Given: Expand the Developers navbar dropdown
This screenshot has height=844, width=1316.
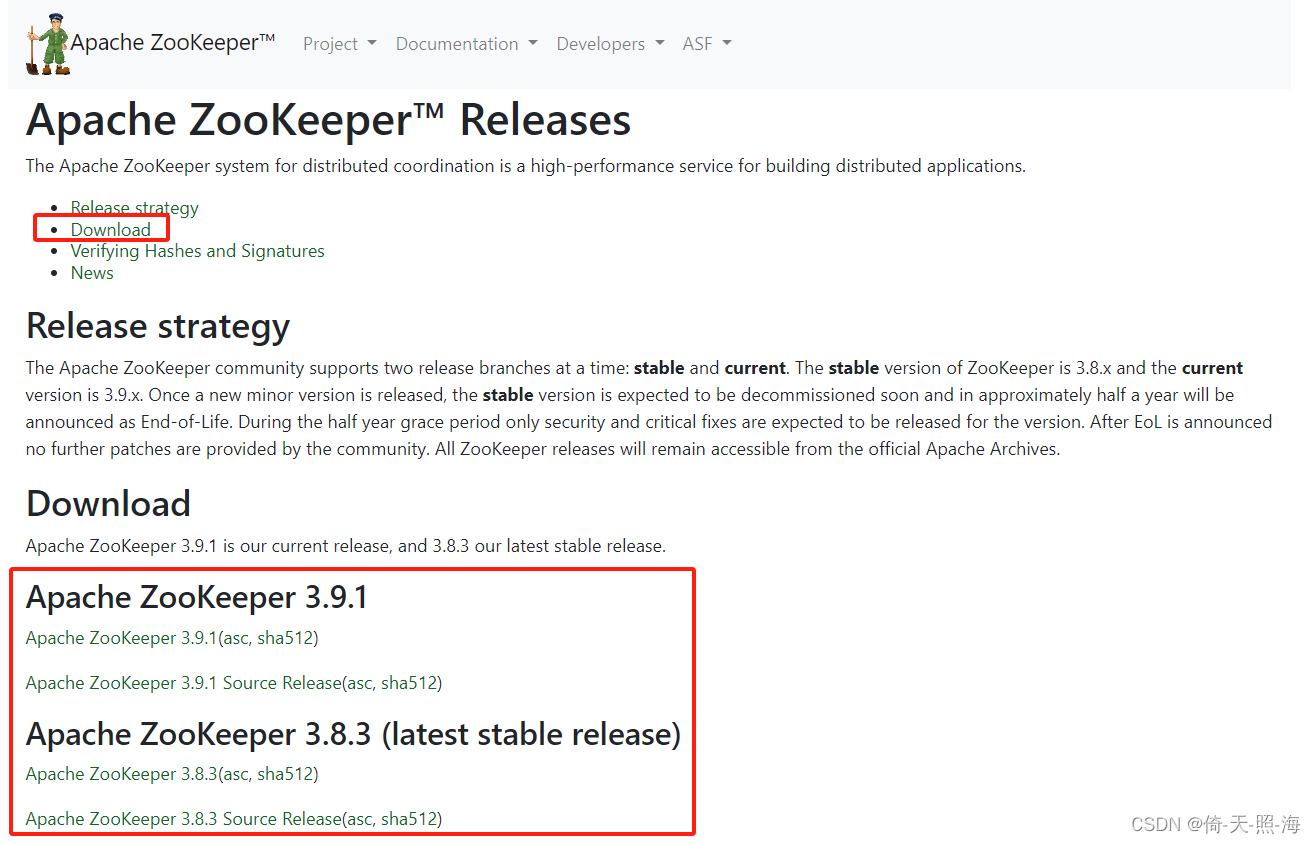Looking at the screenshot, I should (610, 44).
